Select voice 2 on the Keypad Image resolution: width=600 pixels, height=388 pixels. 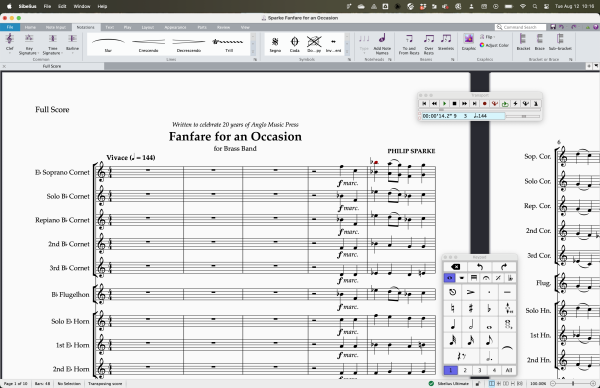[465, 370]
